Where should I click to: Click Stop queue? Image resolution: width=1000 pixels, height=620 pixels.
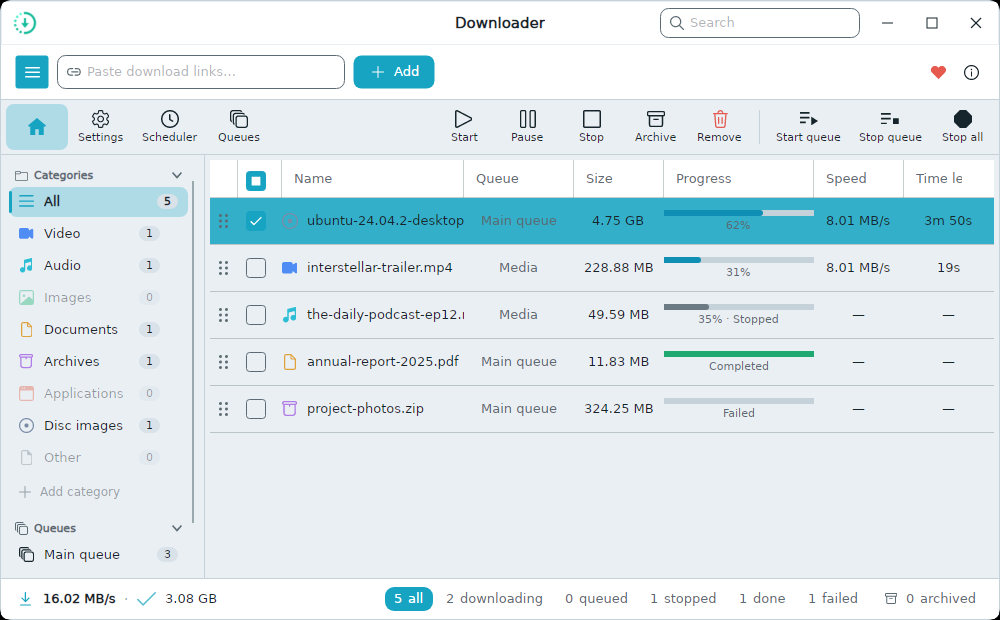(890, 127)
